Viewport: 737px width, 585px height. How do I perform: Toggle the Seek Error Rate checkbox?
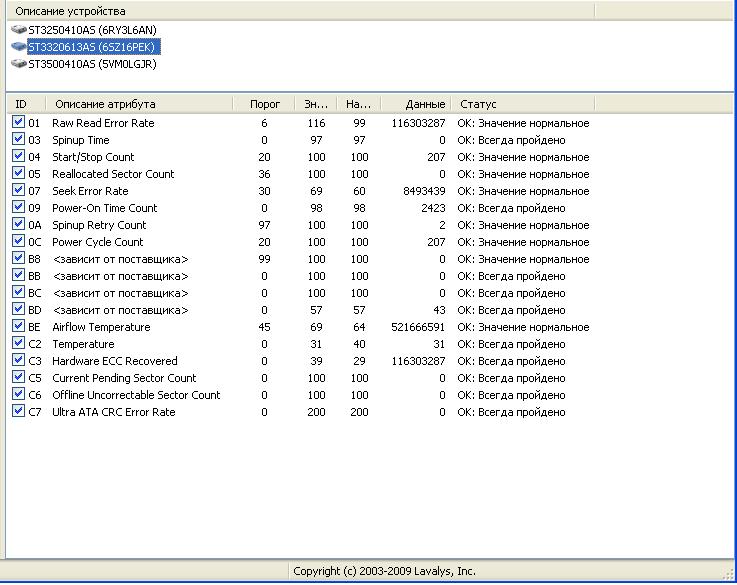[x=18, y=191]
